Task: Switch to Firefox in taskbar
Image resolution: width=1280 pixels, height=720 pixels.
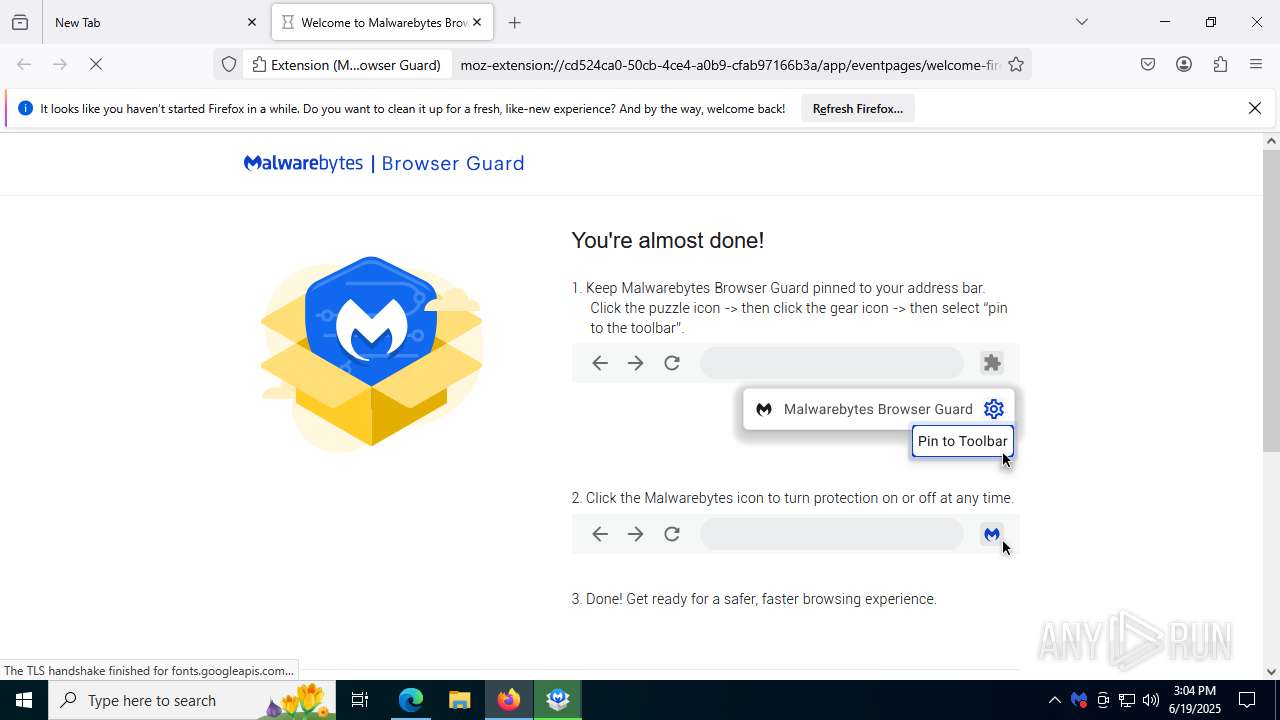Action: tap(509, 700)
